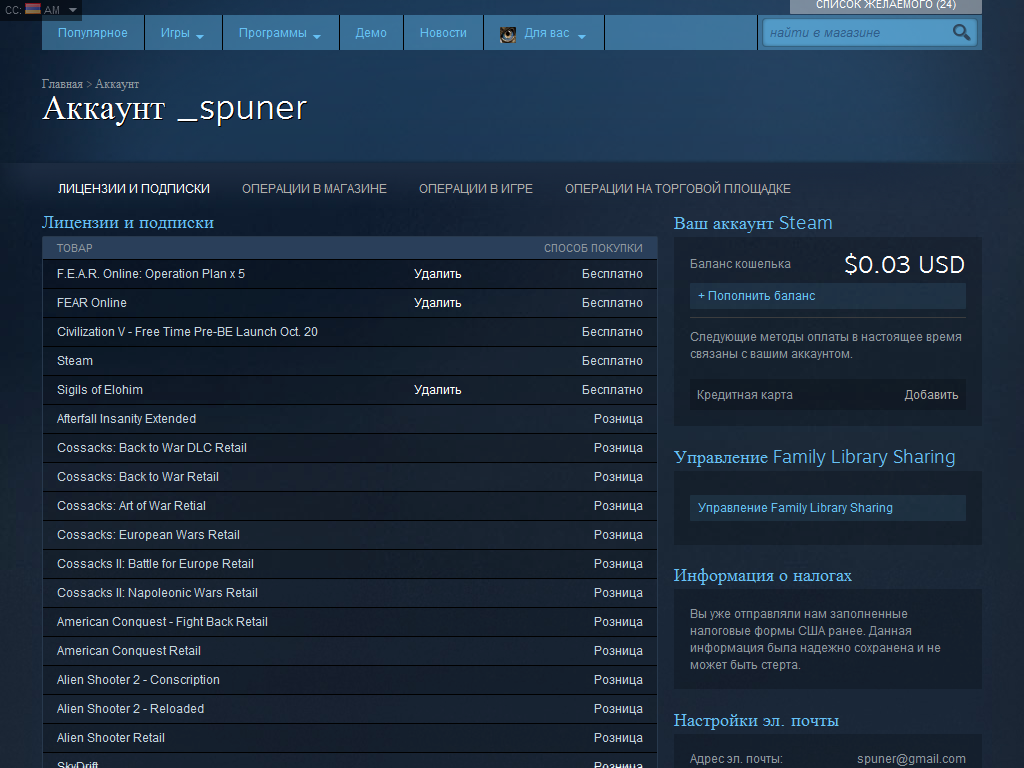Select the Steam license row

click(x=349, y=360)
